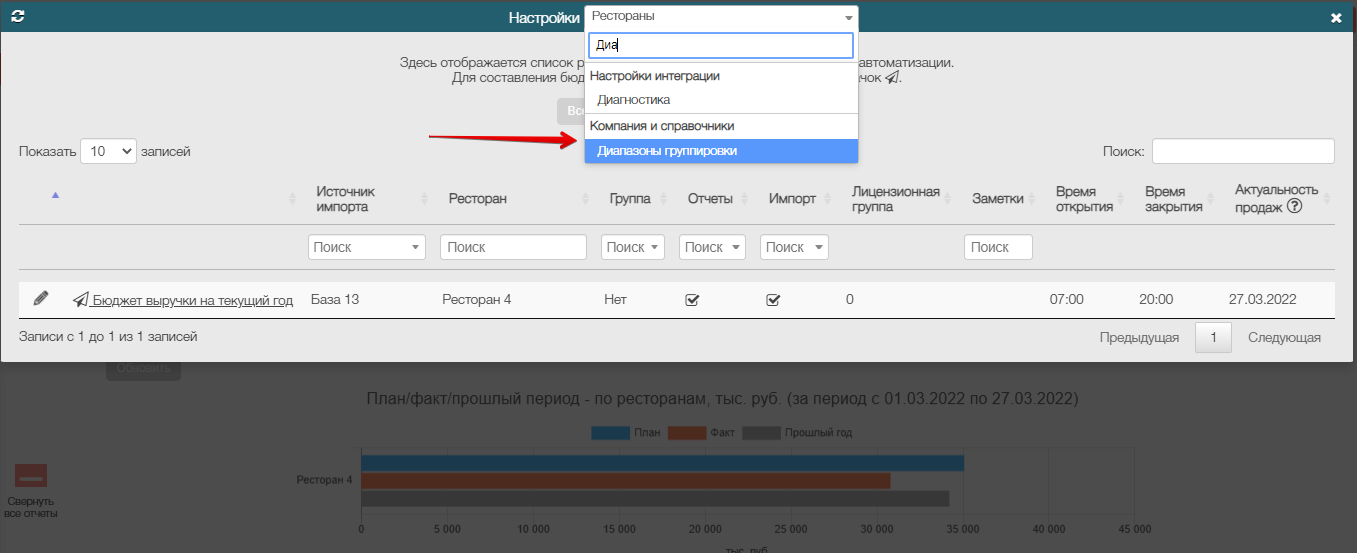Go to Следующая page

click(x=1284, y=338)
